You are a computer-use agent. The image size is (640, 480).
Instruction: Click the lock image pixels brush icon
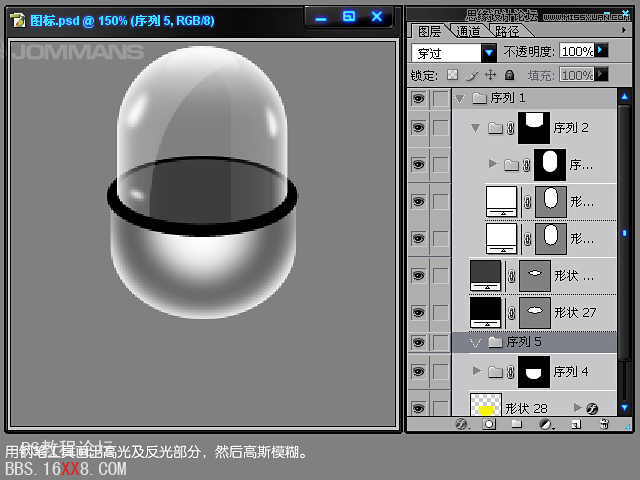coord(471,75)
